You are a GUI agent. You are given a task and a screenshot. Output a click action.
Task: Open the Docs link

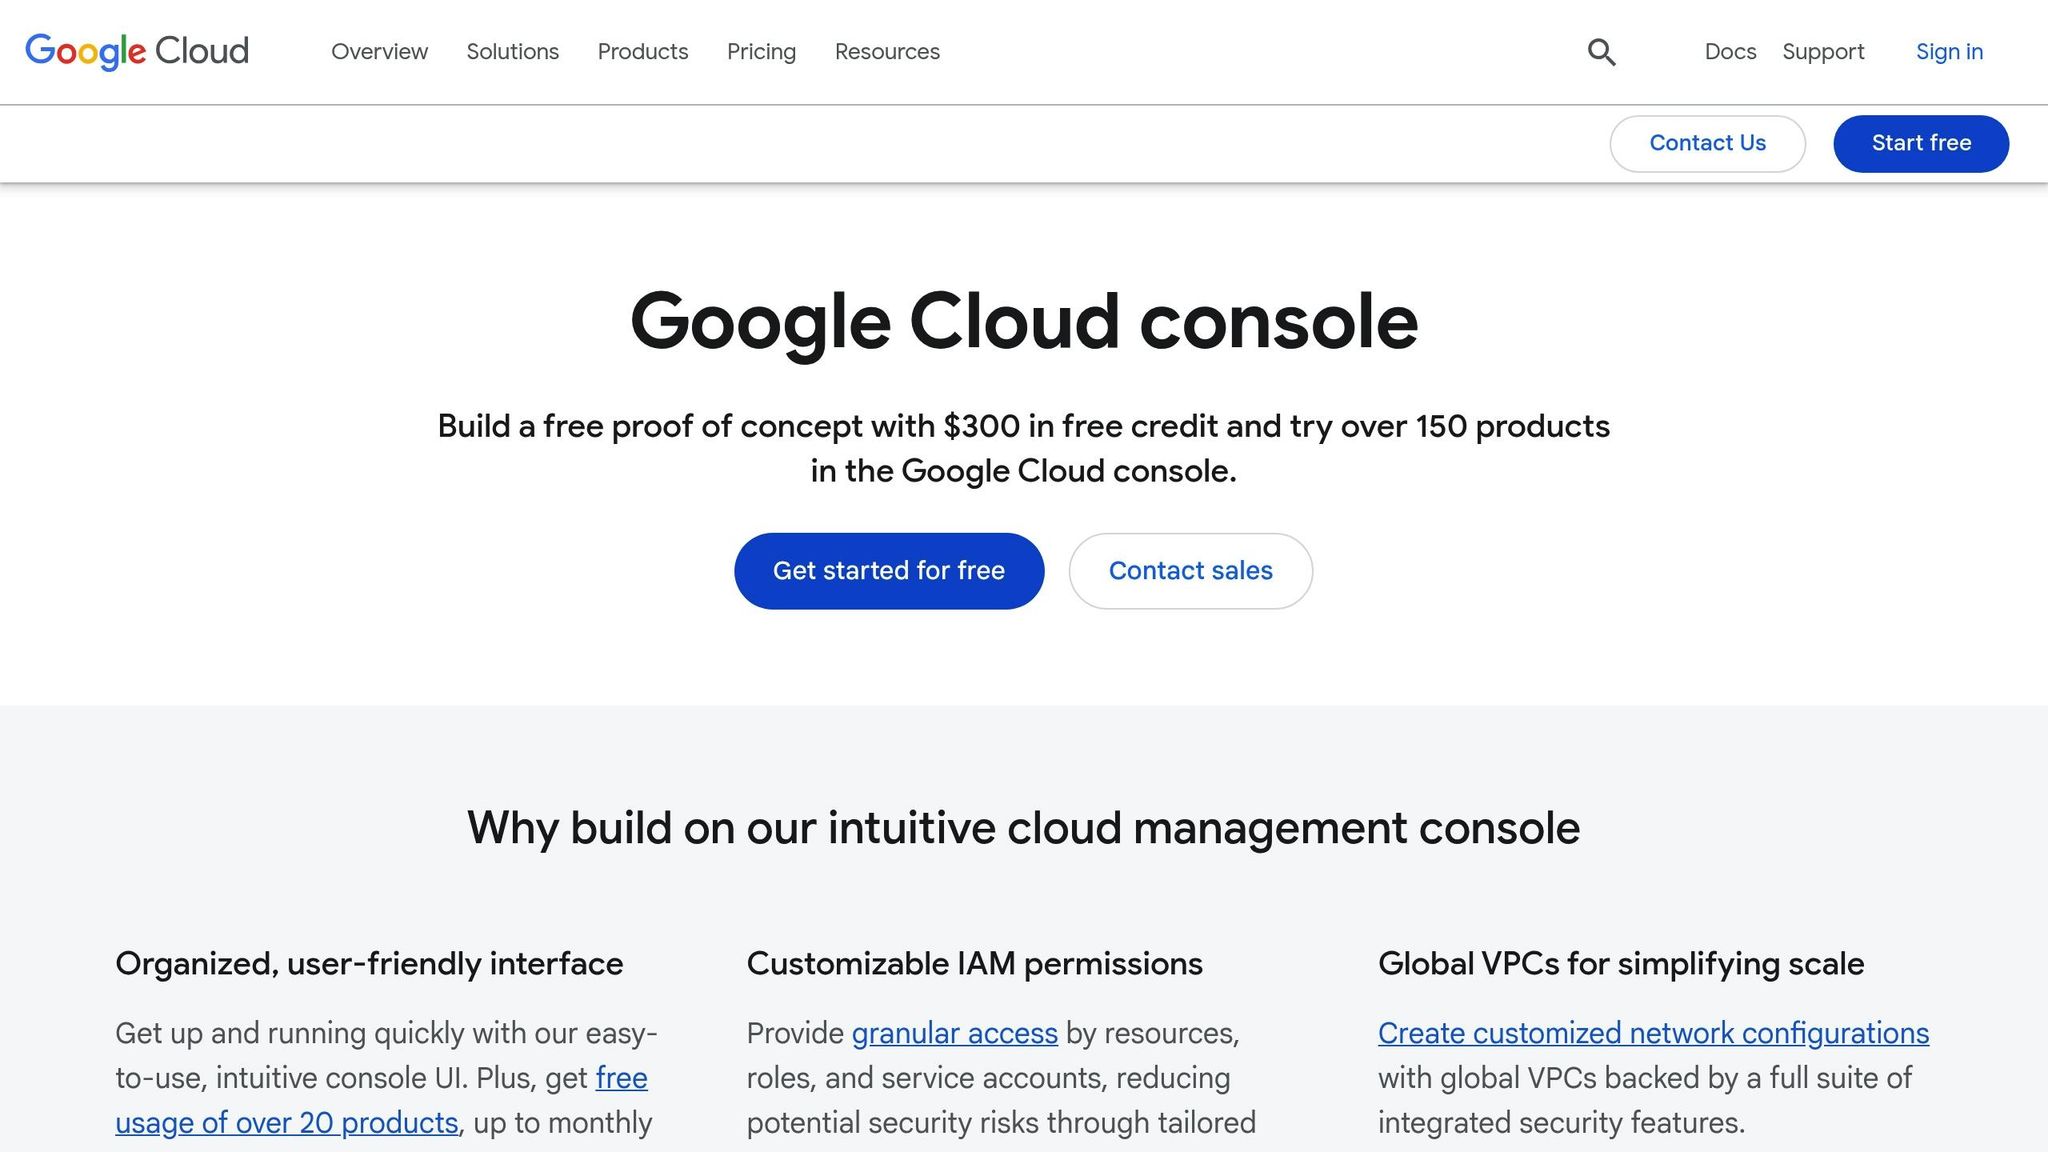pyautogui.click(x=1730, y=52)
